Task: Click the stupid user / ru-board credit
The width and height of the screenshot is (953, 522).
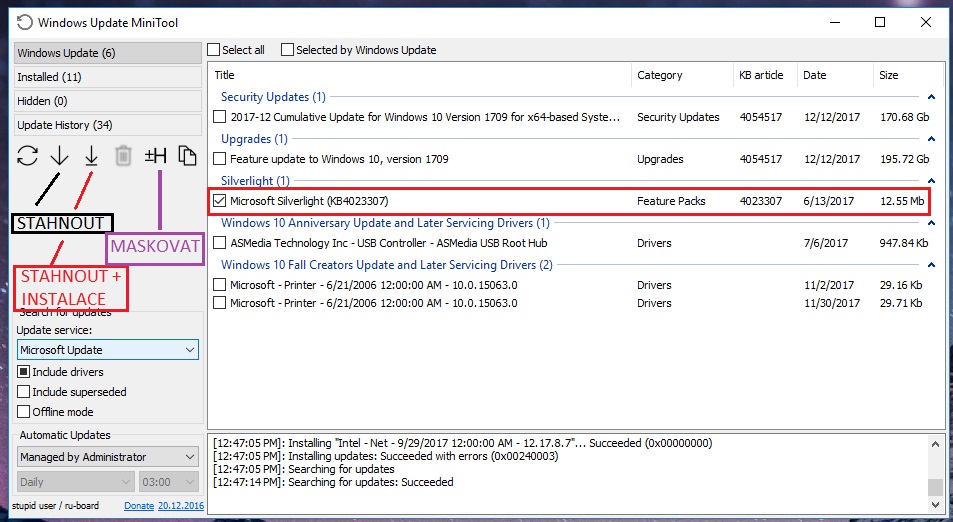Action: [x=55, y=506]
